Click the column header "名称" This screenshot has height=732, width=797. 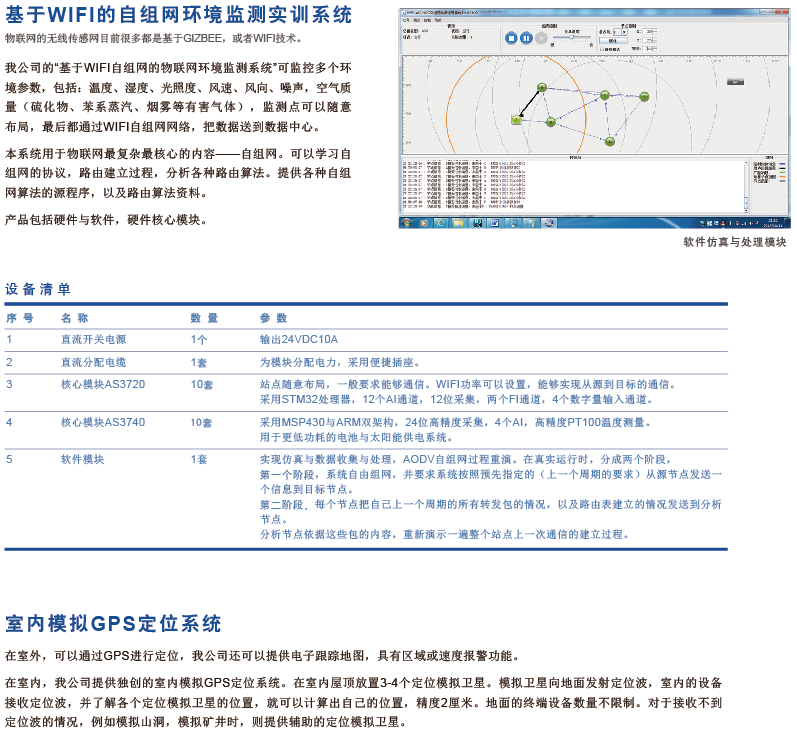click(74, 318)
